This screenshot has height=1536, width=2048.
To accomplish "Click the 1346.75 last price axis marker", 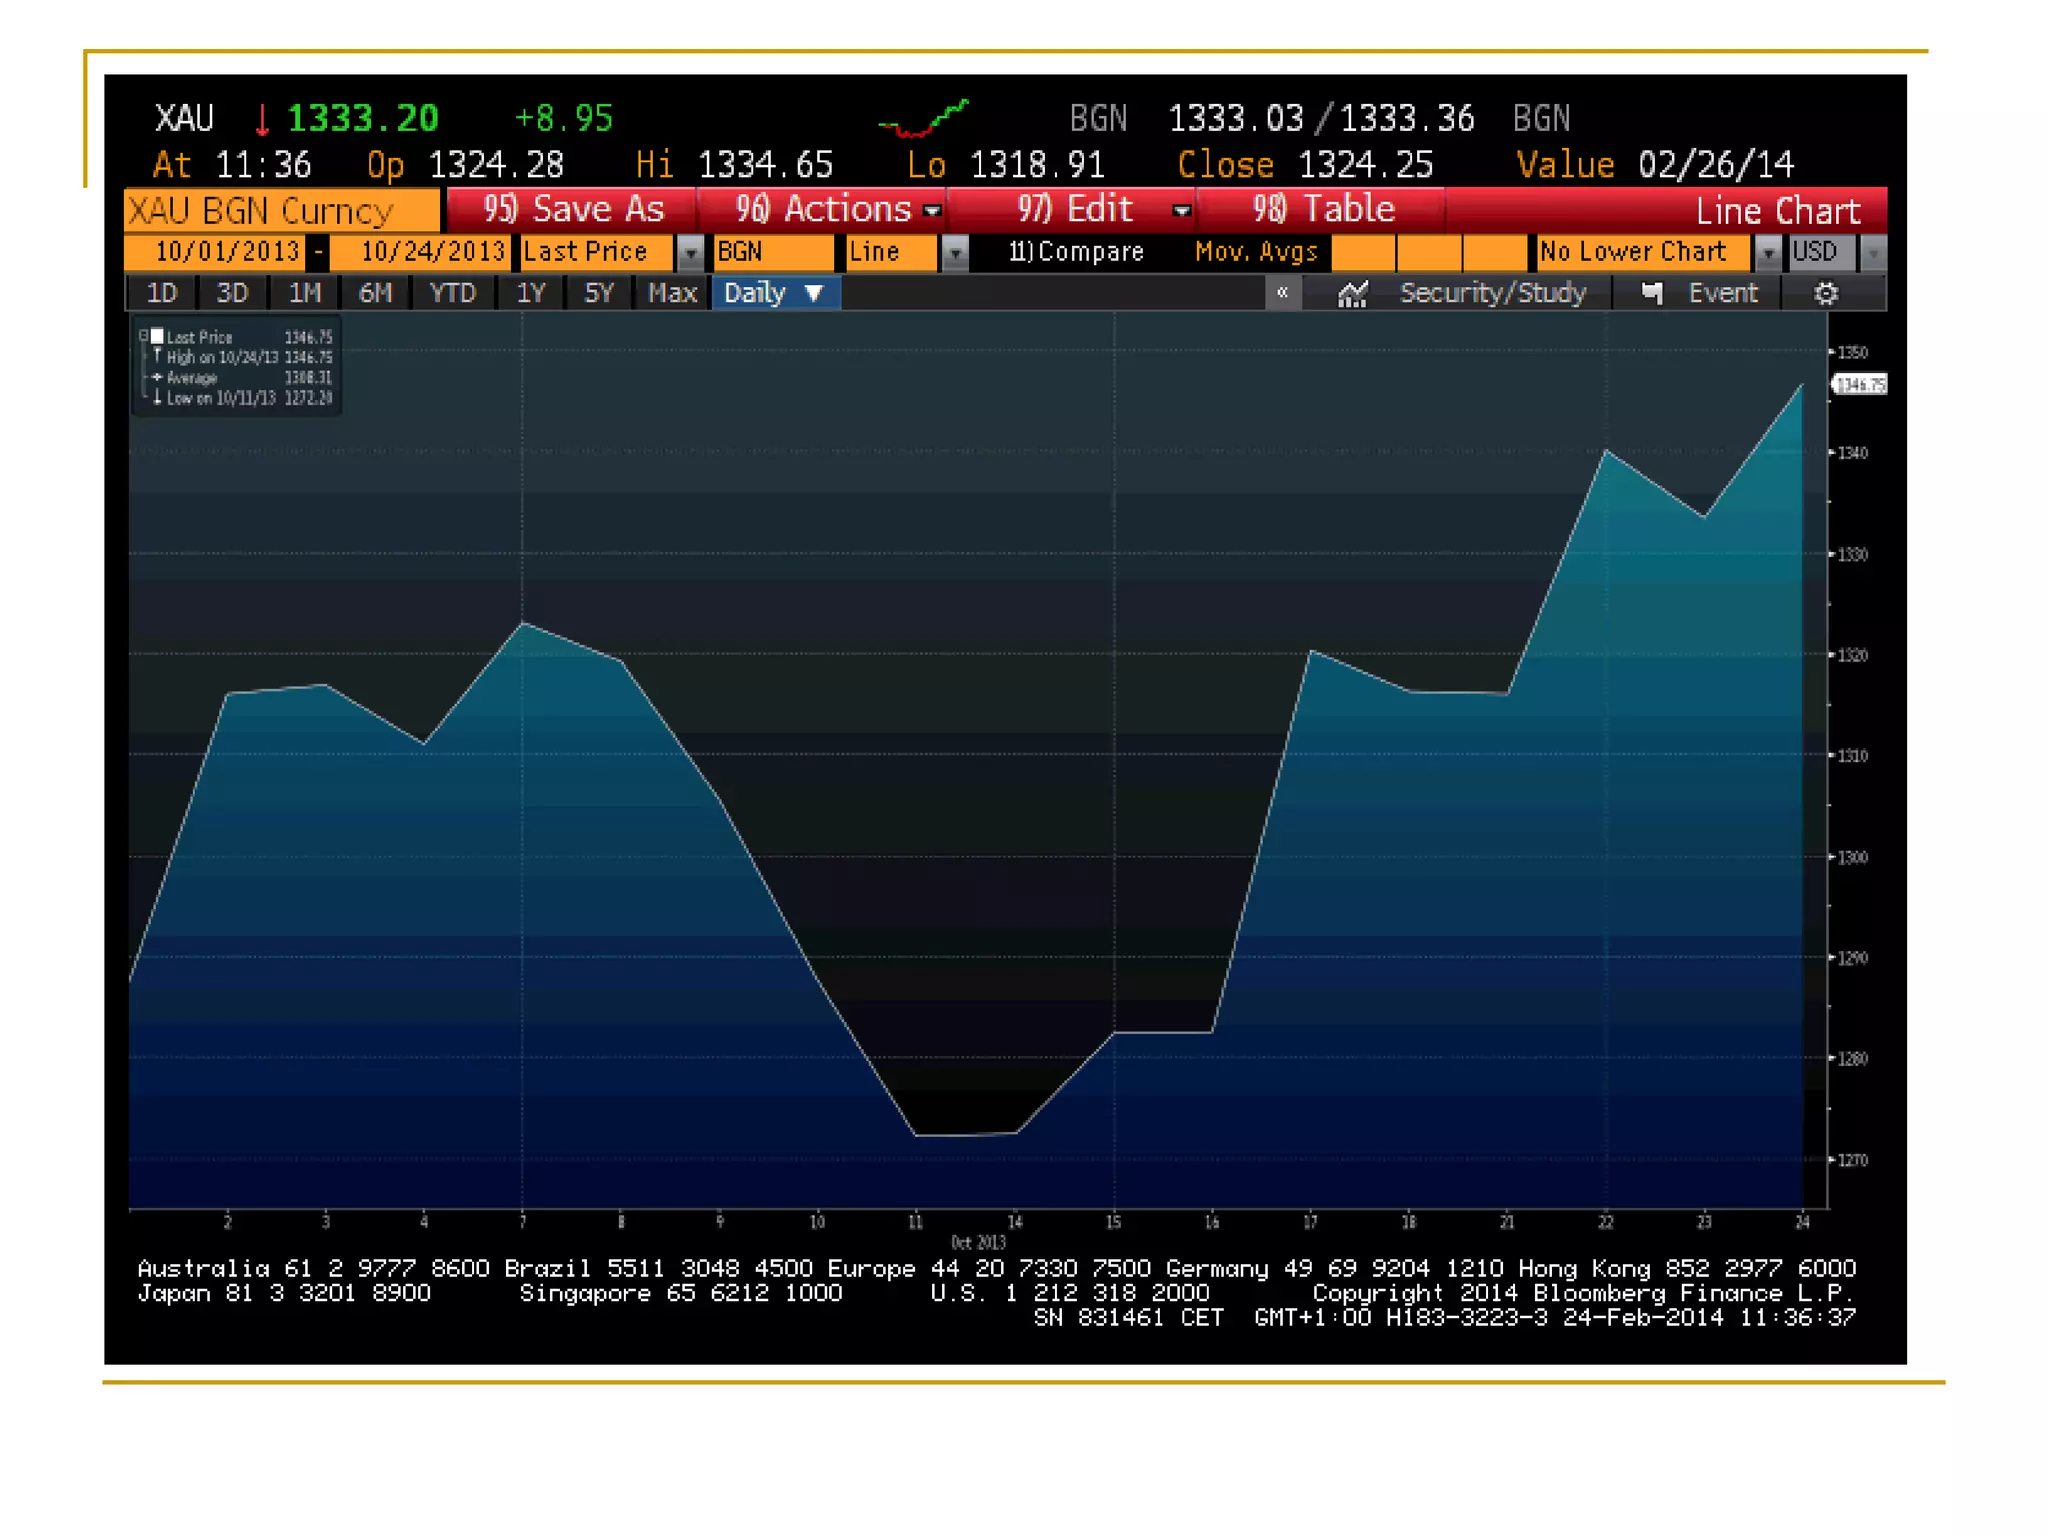I will [x=1859, y=385].
